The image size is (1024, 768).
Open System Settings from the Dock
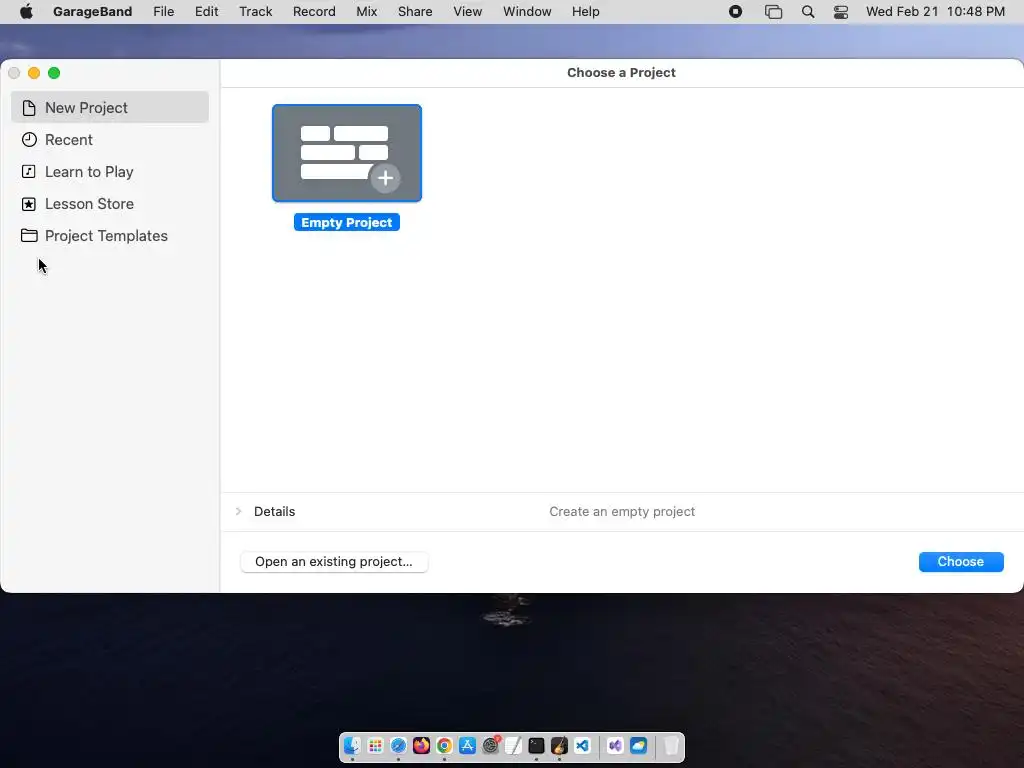(x=490, y=746)
